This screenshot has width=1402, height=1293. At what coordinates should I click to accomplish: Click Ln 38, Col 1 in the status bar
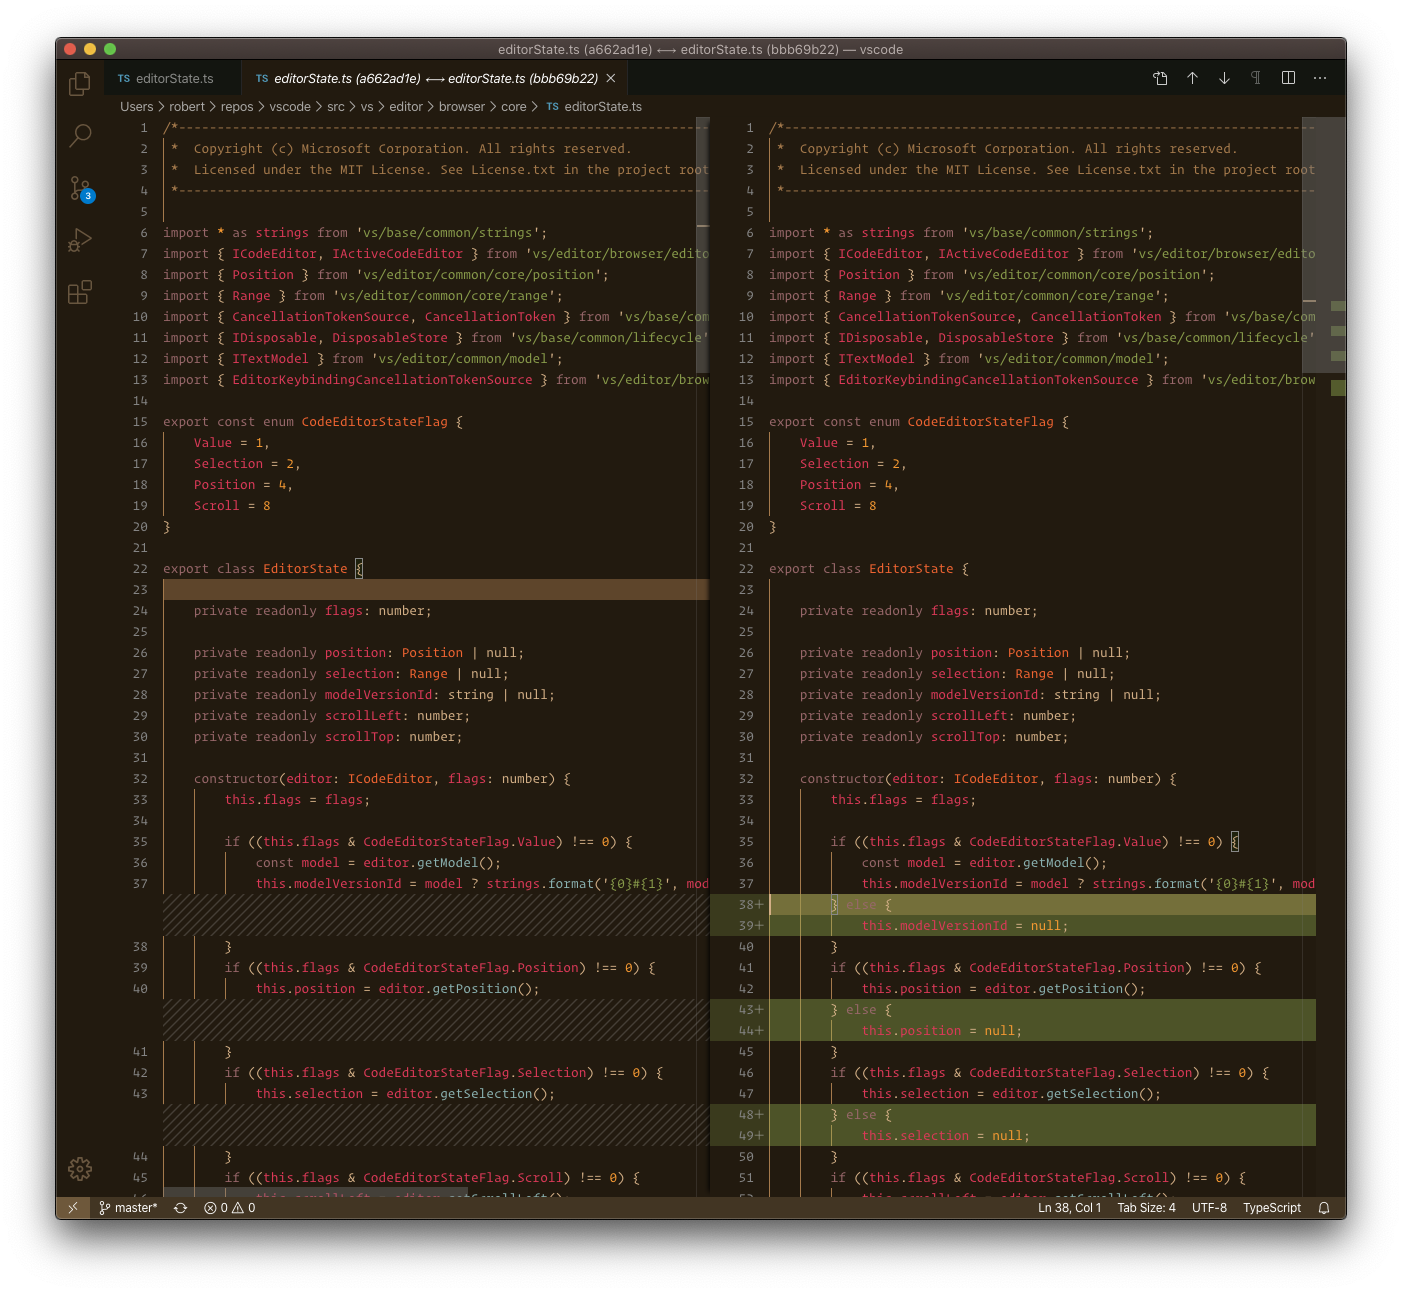[1069, 1208]
